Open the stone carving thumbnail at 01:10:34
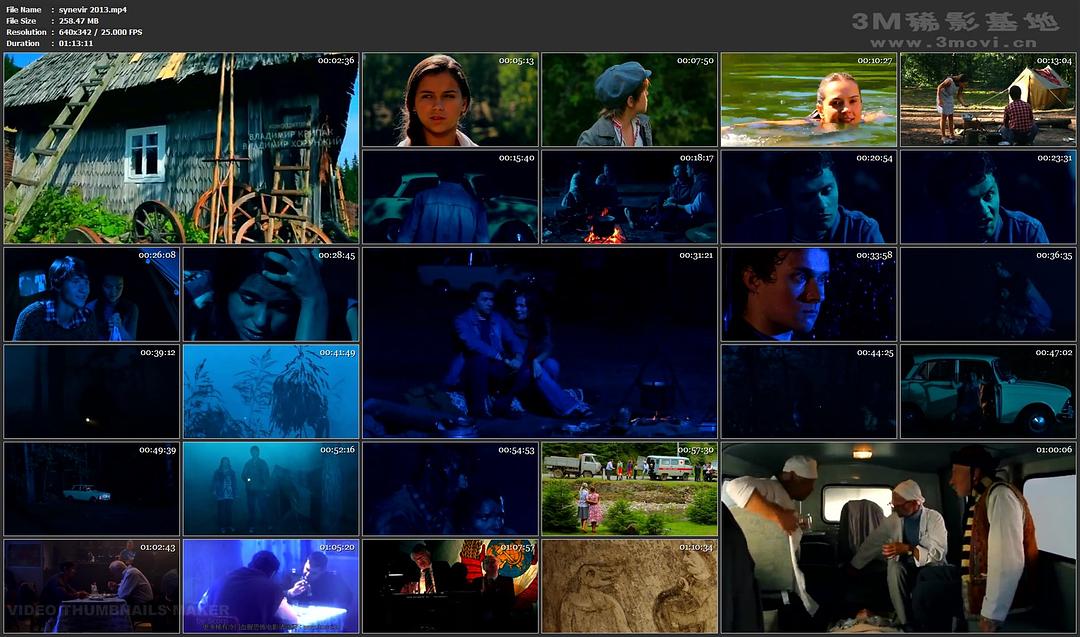1080x637 pixels. click(x=629, y=586)
